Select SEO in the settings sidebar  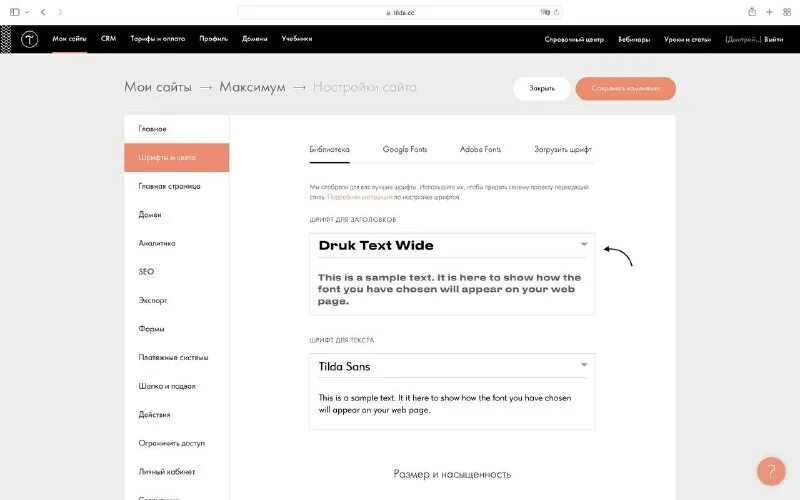(177, 272)
